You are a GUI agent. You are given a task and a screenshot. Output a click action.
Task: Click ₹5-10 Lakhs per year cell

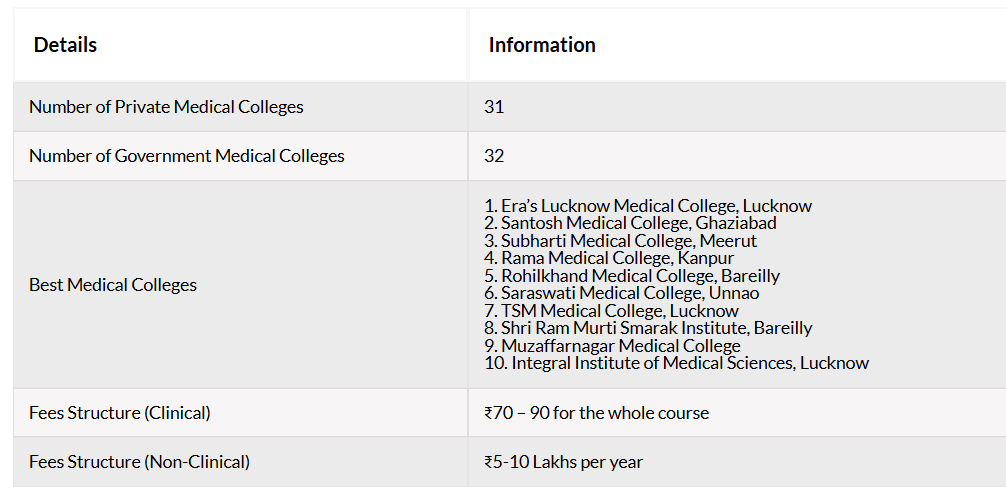(x=738, y=462)
